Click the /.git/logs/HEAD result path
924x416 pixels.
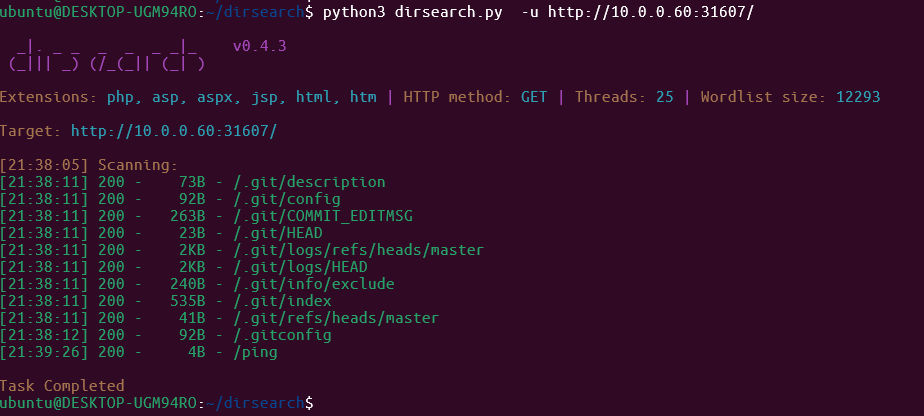tap(301, 268)
